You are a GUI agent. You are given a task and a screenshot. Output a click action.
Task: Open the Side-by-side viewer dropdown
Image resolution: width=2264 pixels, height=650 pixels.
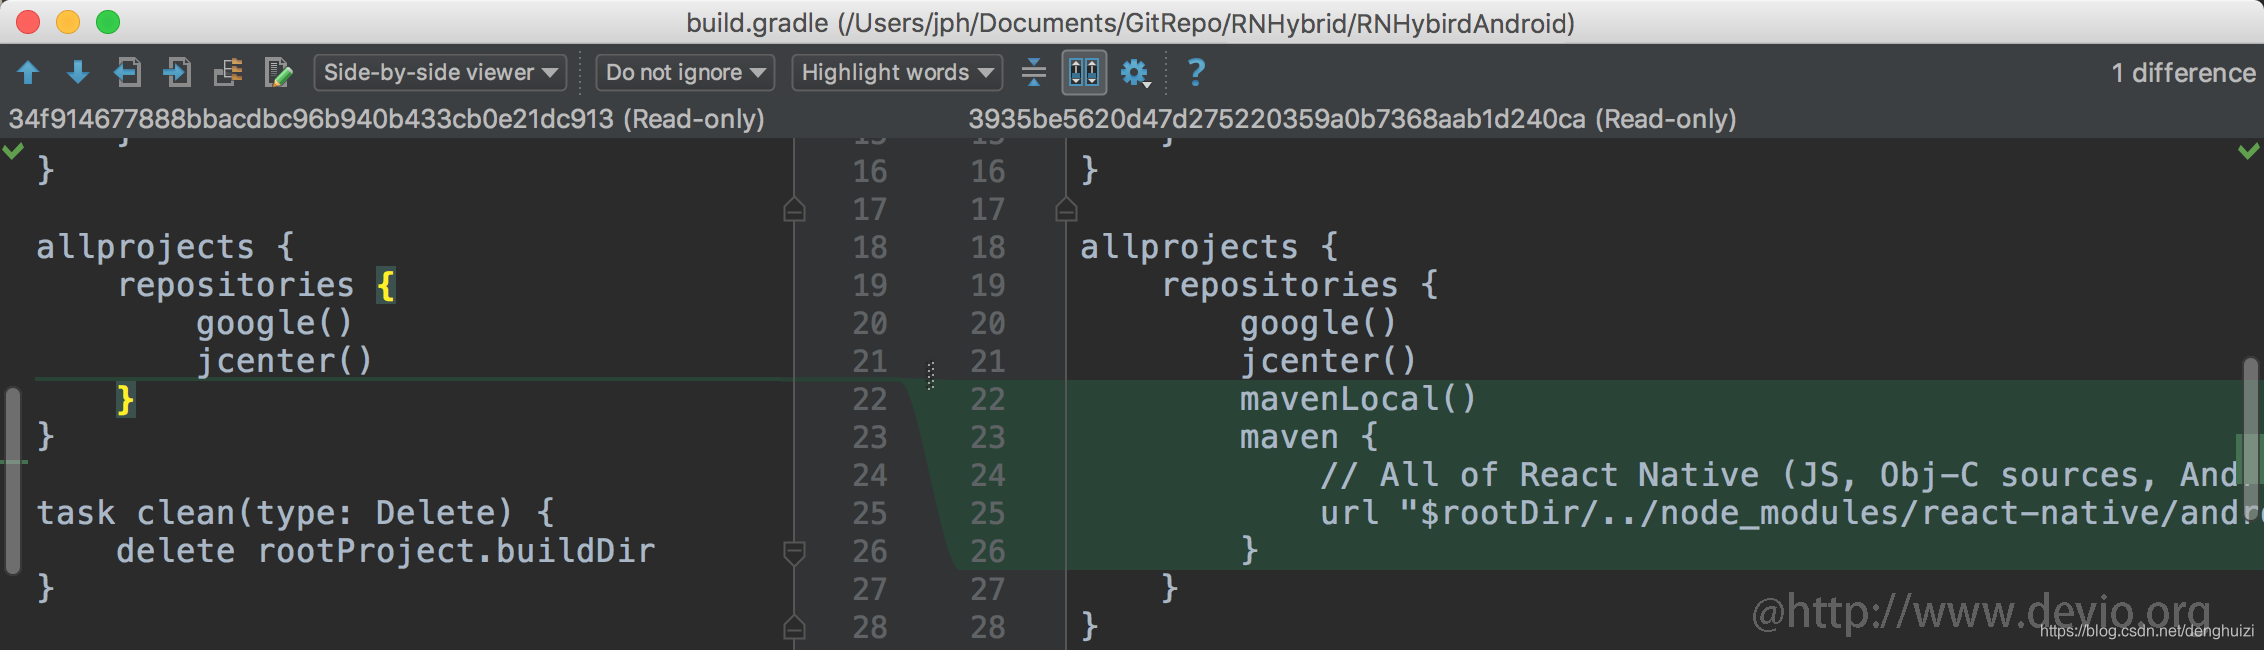point(440,72)
